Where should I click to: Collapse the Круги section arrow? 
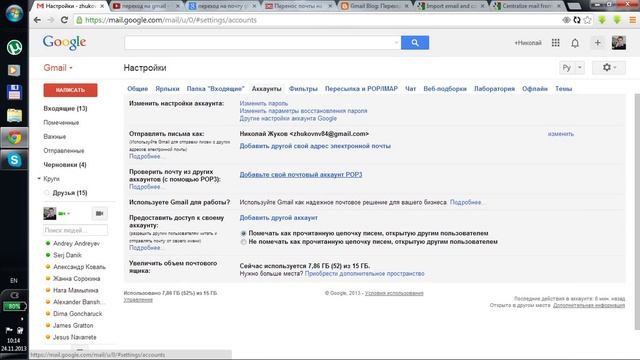(39, 179)
